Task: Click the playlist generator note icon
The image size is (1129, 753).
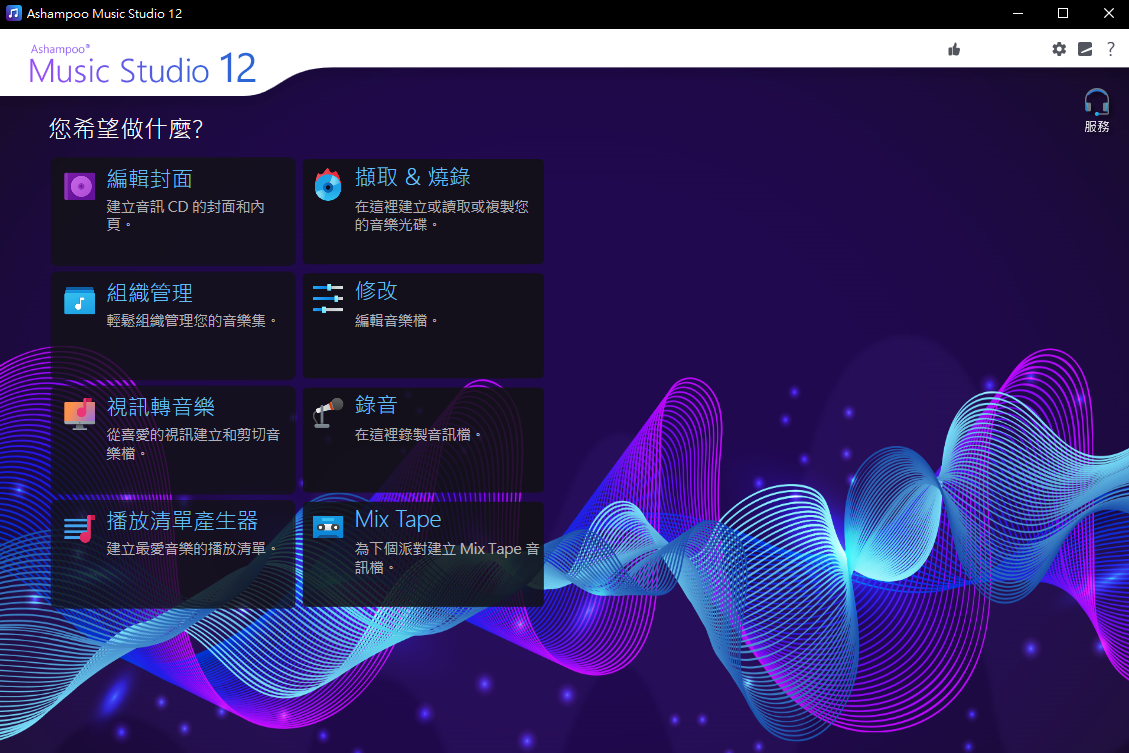Action: [x=79, y=528]
